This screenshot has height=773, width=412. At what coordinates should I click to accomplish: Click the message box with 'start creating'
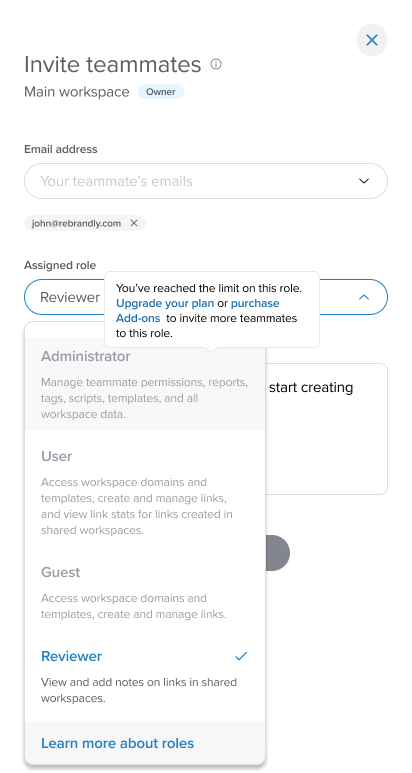326,429
